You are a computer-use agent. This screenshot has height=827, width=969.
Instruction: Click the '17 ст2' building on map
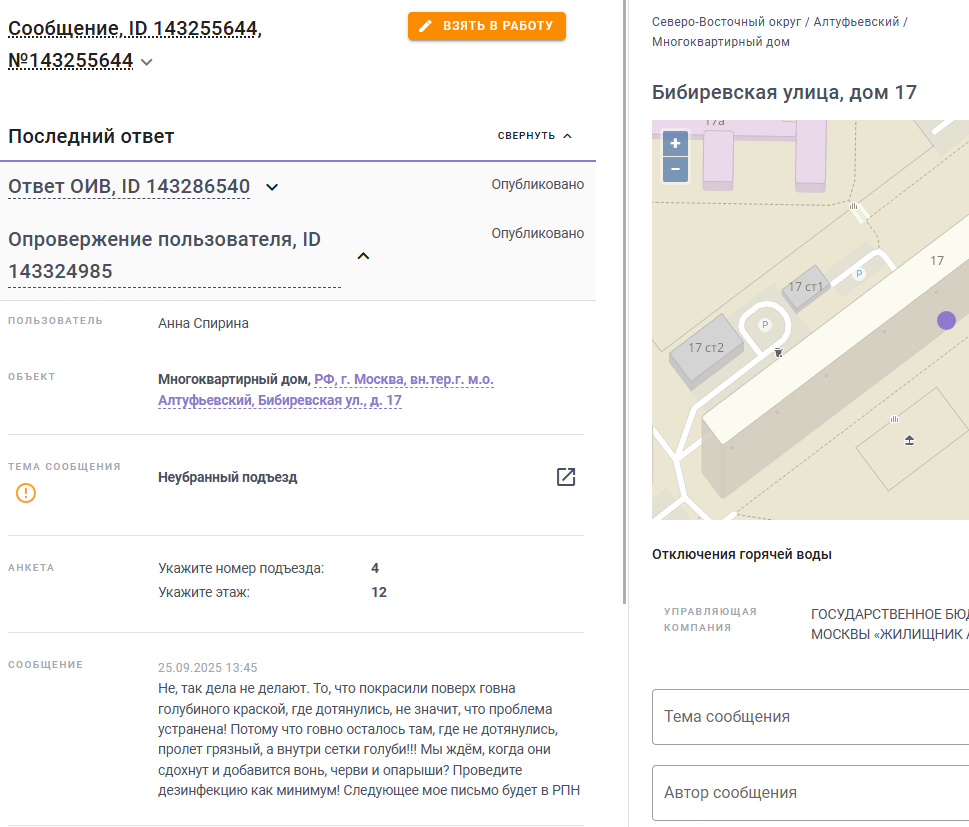pos(705,350)
